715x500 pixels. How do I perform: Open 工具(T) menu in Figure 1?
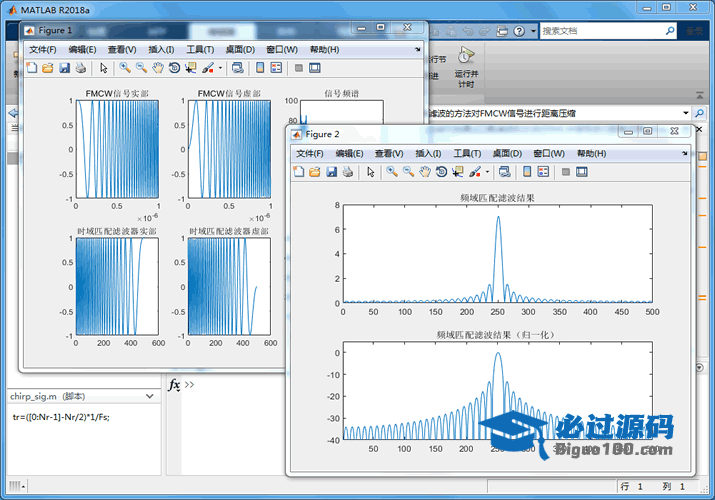[200, 50]
